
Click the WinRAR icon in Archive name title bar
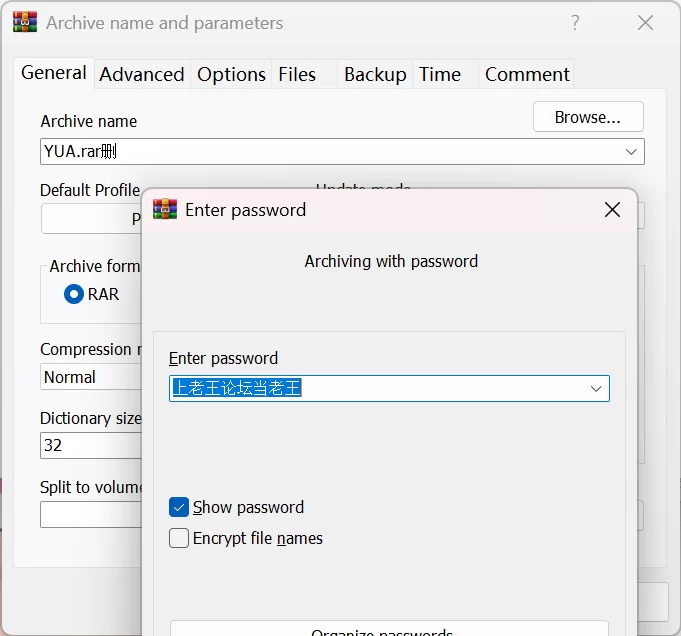click(25, 22)
